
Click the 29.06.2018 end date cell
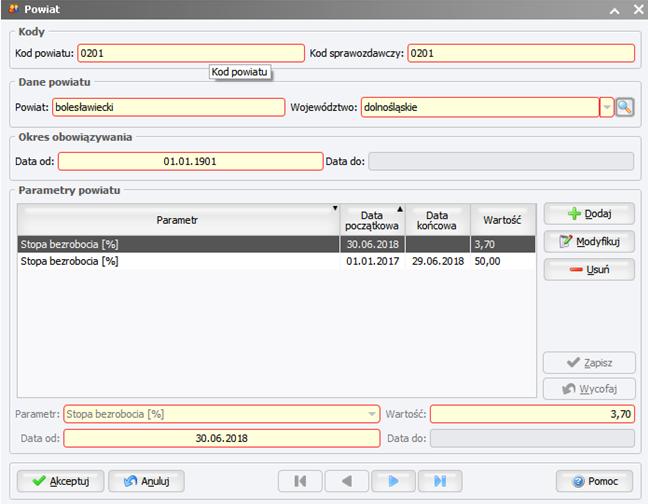click(x=438, y=261)
